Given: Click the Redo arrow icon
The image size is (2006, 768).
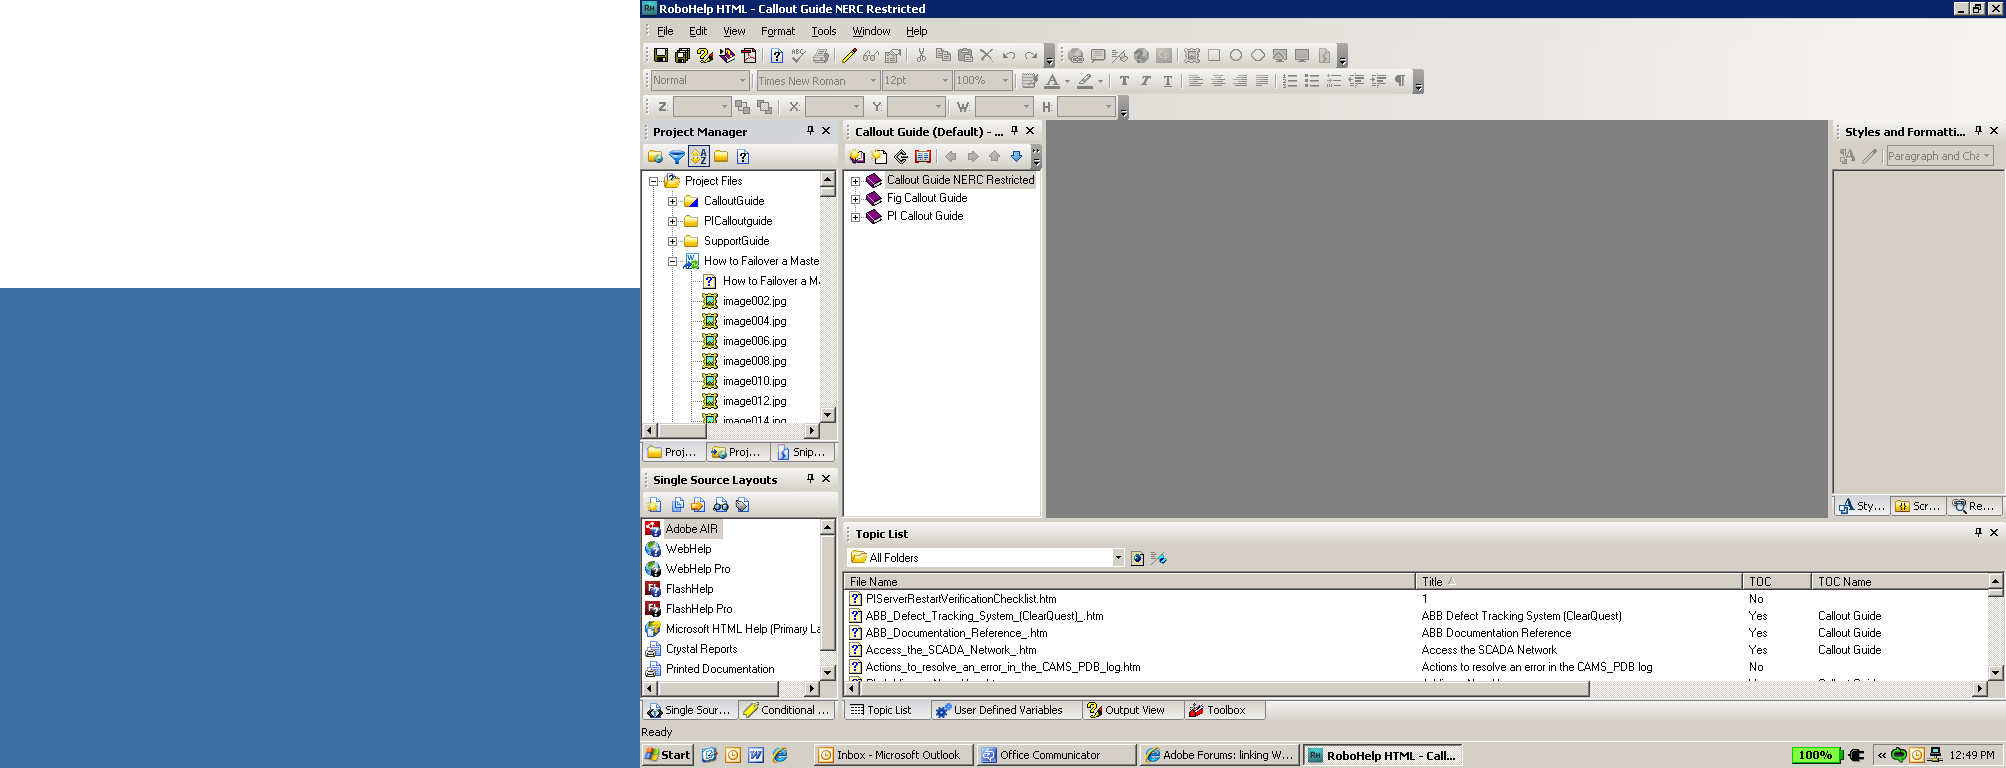Looking at the screenshot, I should [1031, 56].
